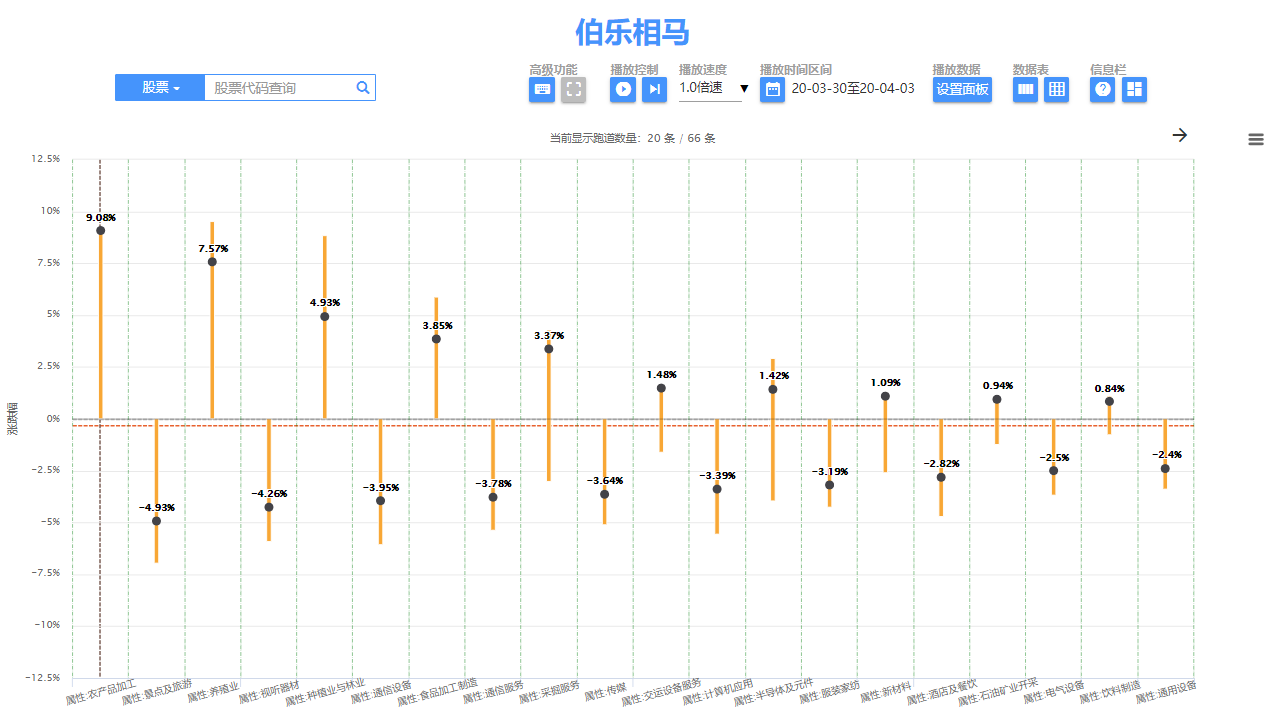
Task: Click the 设置面板 button
Action: tap(962, 90)
